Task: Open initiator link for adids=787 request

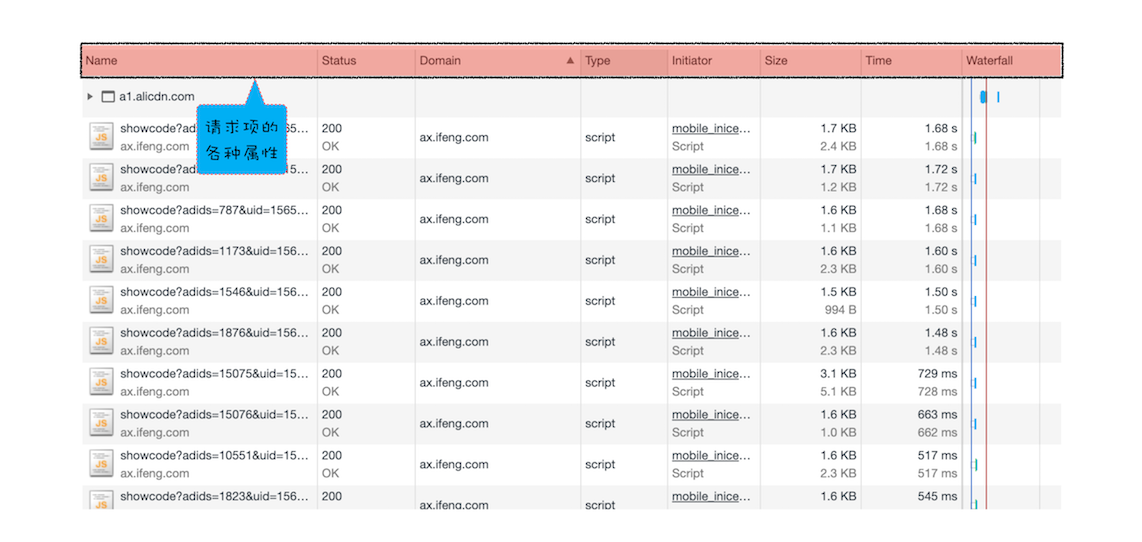Action: coord(710,211)
